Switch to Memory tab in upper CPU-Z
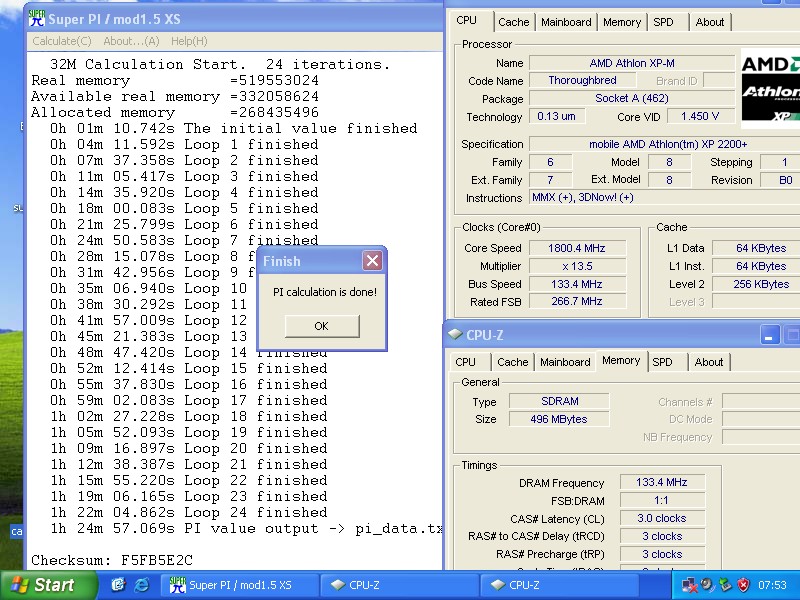The image size is (800, 600). [621, 22]
